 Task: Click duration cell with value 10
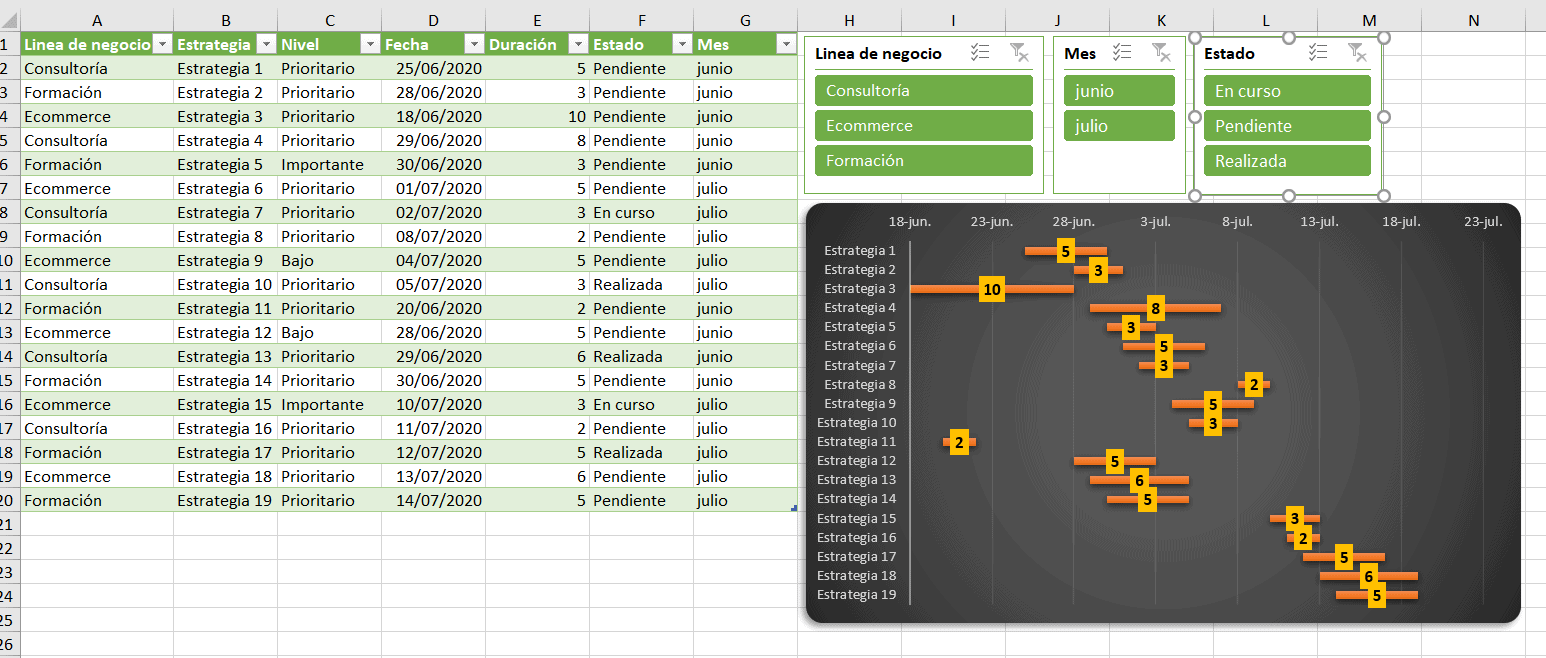point(537,116)
